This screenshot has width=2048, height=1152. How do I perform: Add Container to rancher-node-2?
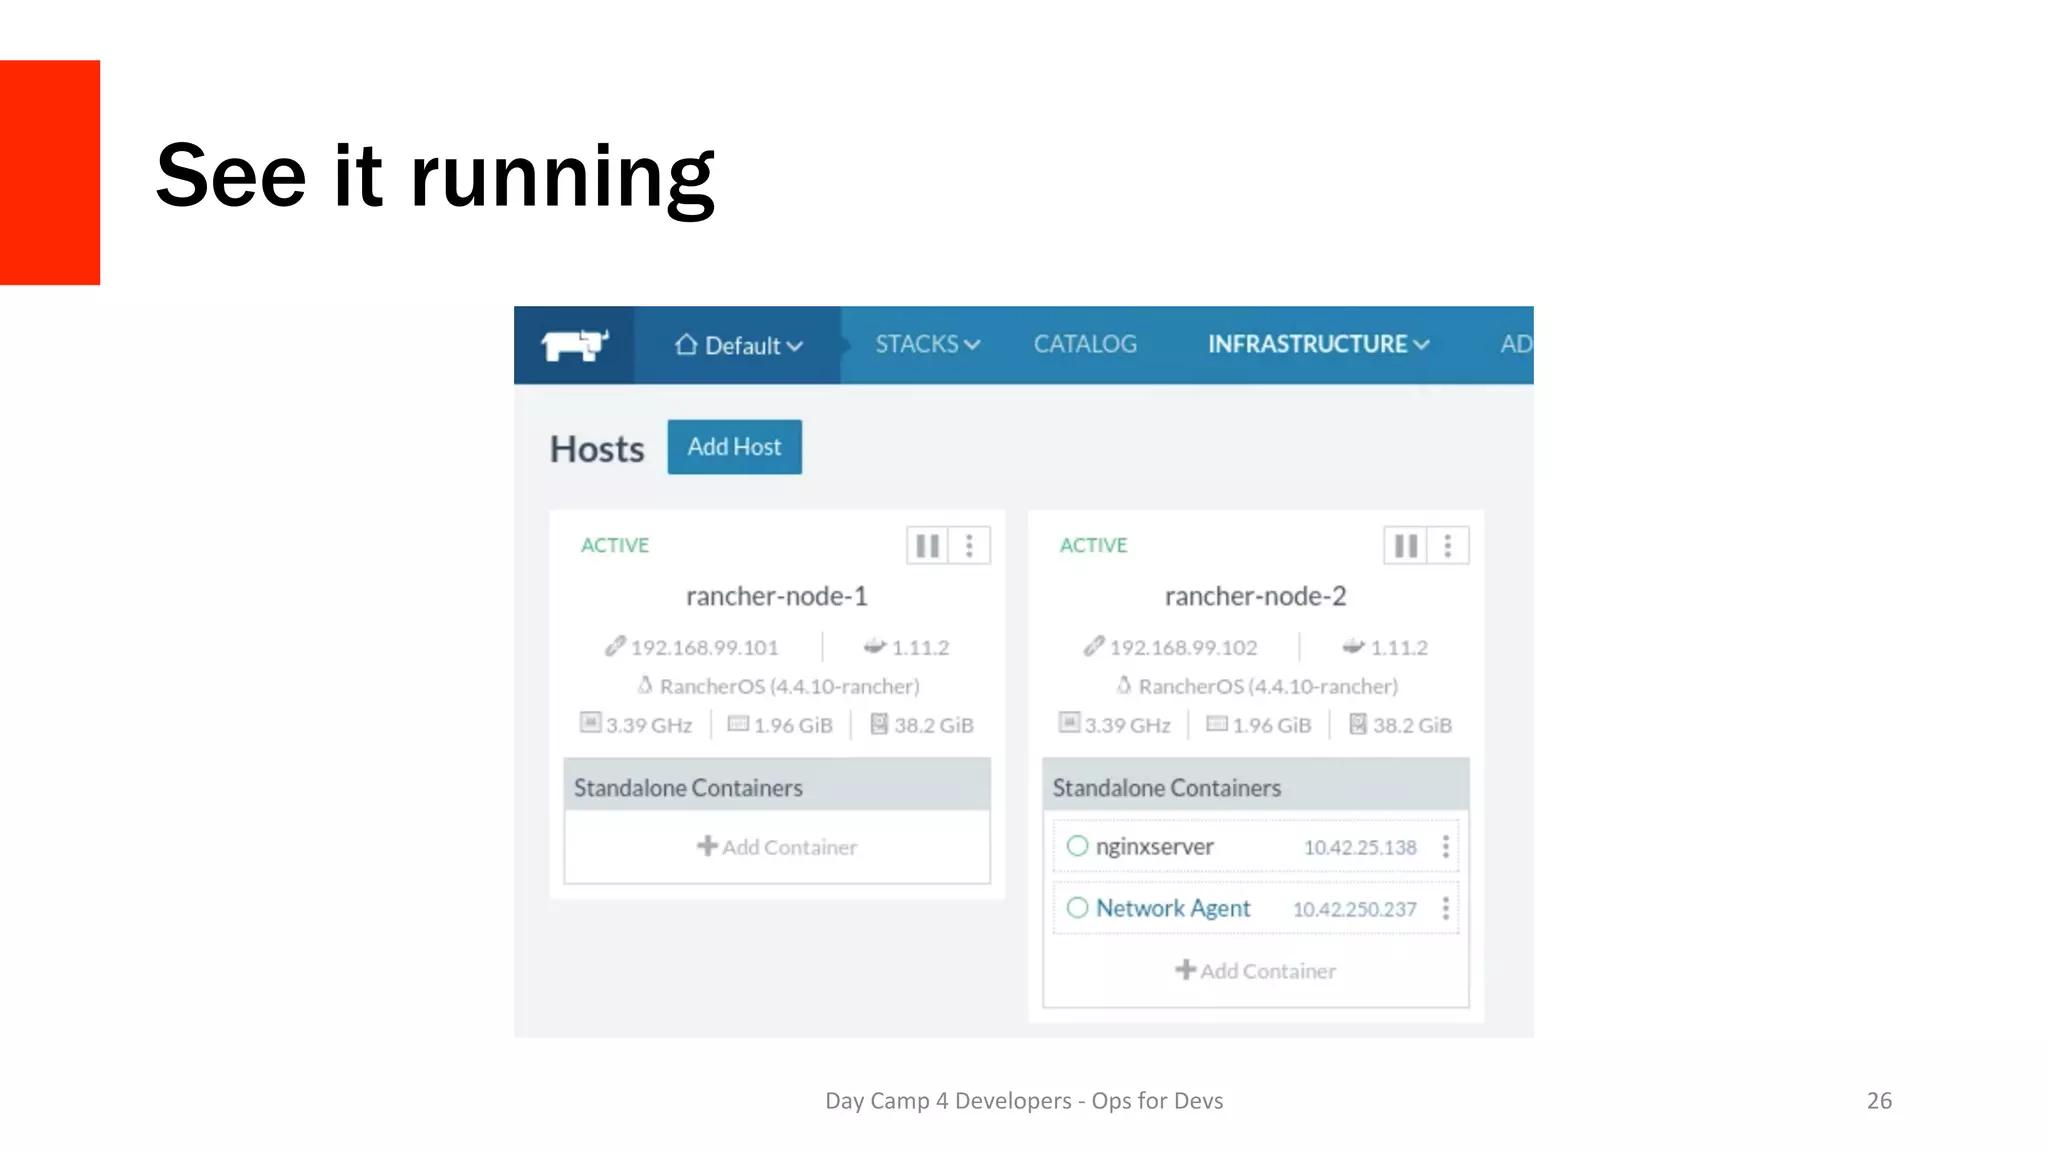tap(1256, 971)
